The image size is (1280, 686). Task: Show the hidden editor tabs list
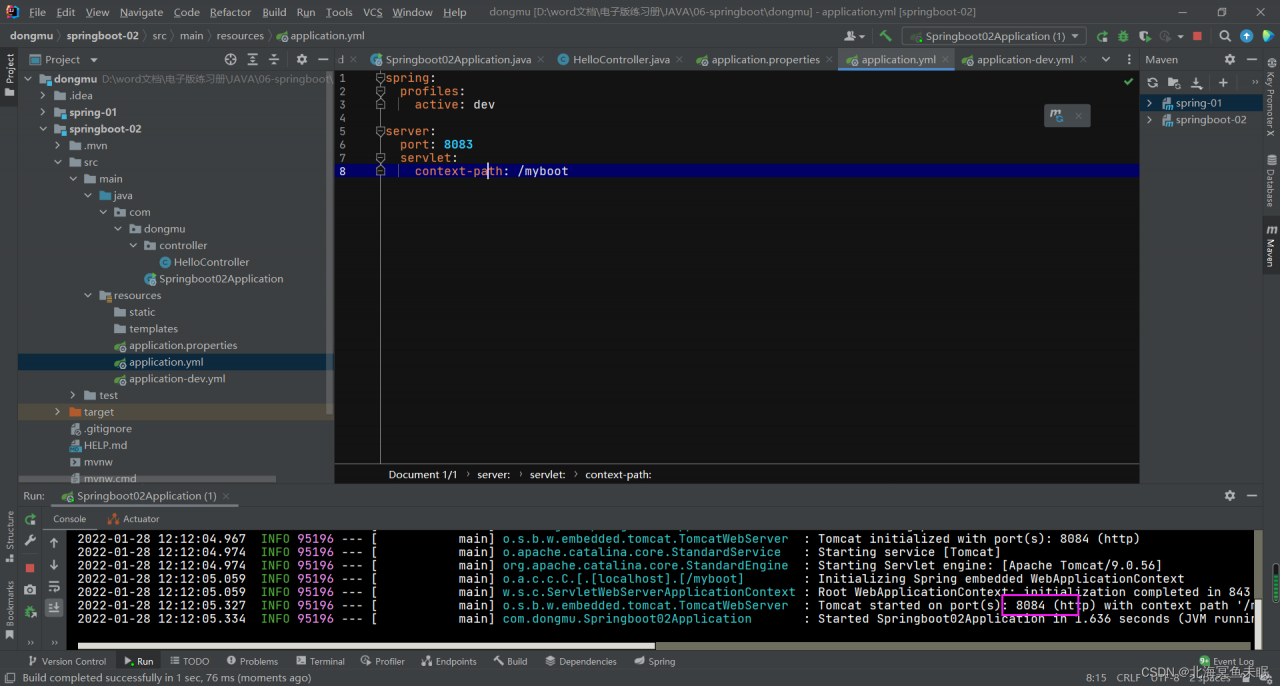click(x=1105, y=60)
